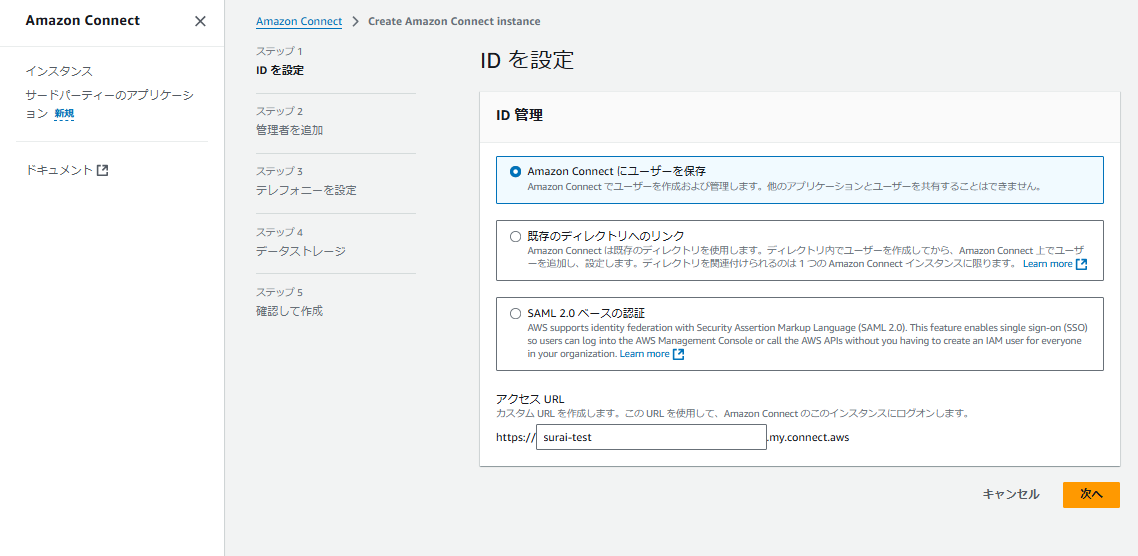Open the インスタンス page in sidebar
Image resolution: width=1138 pixels, height=556 pixels.
point(60,71)
